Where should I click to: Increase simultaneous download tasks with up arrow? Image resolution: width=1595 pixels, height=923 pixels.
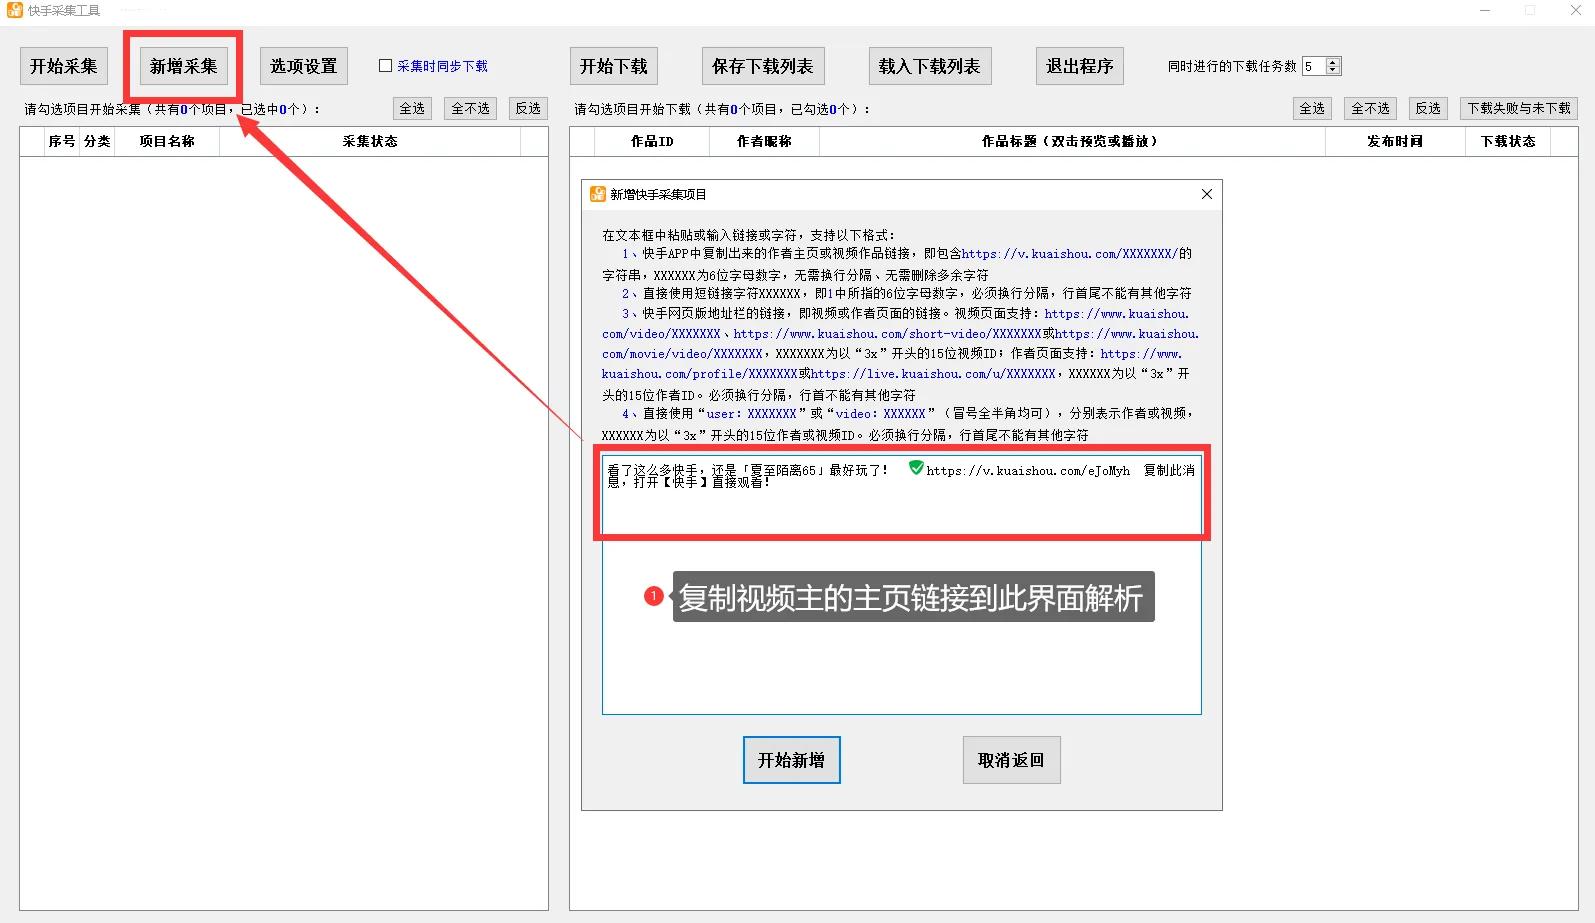[x=1333, y=62]
